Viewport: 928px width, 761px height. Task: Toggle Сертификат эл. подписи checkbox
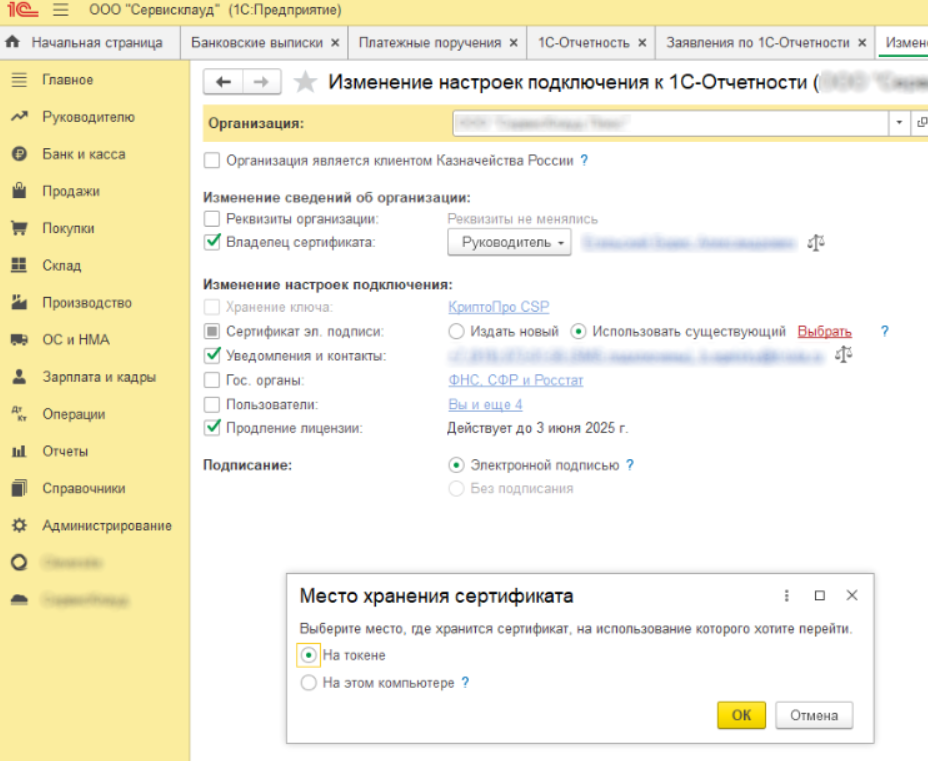pyautogui.click(x=211, y=331)
